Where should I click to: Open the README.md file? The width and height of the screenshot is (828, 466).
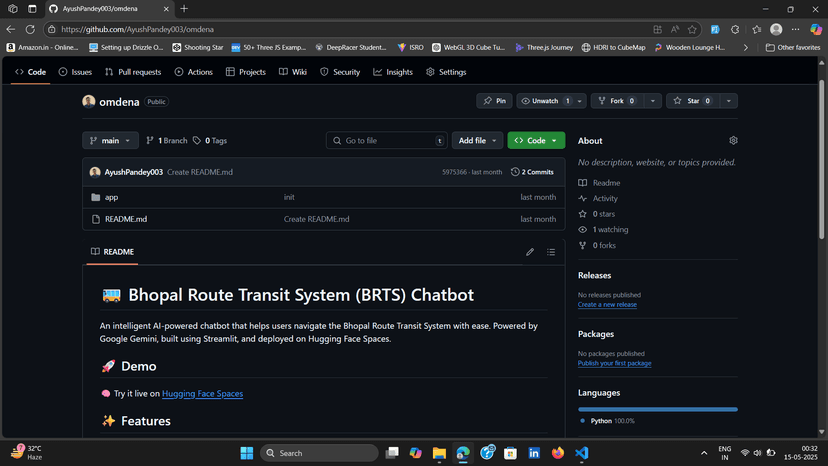126,219
